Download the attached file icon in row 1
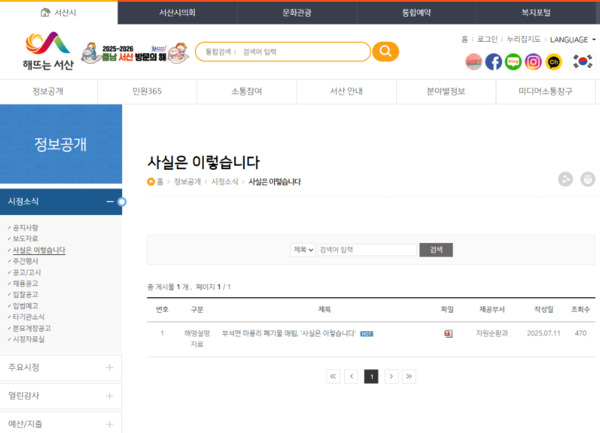 coord(448,334)
